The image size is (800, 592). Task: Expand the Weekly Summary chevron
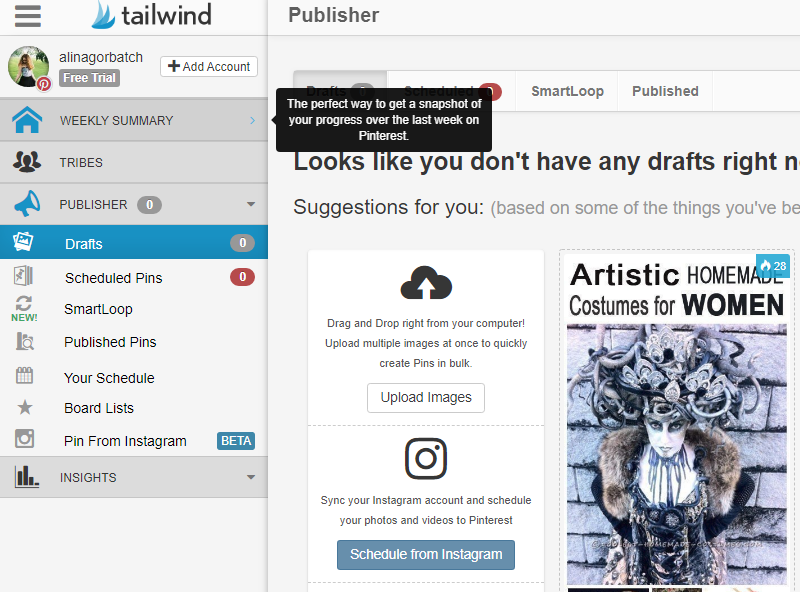[253, 120]
